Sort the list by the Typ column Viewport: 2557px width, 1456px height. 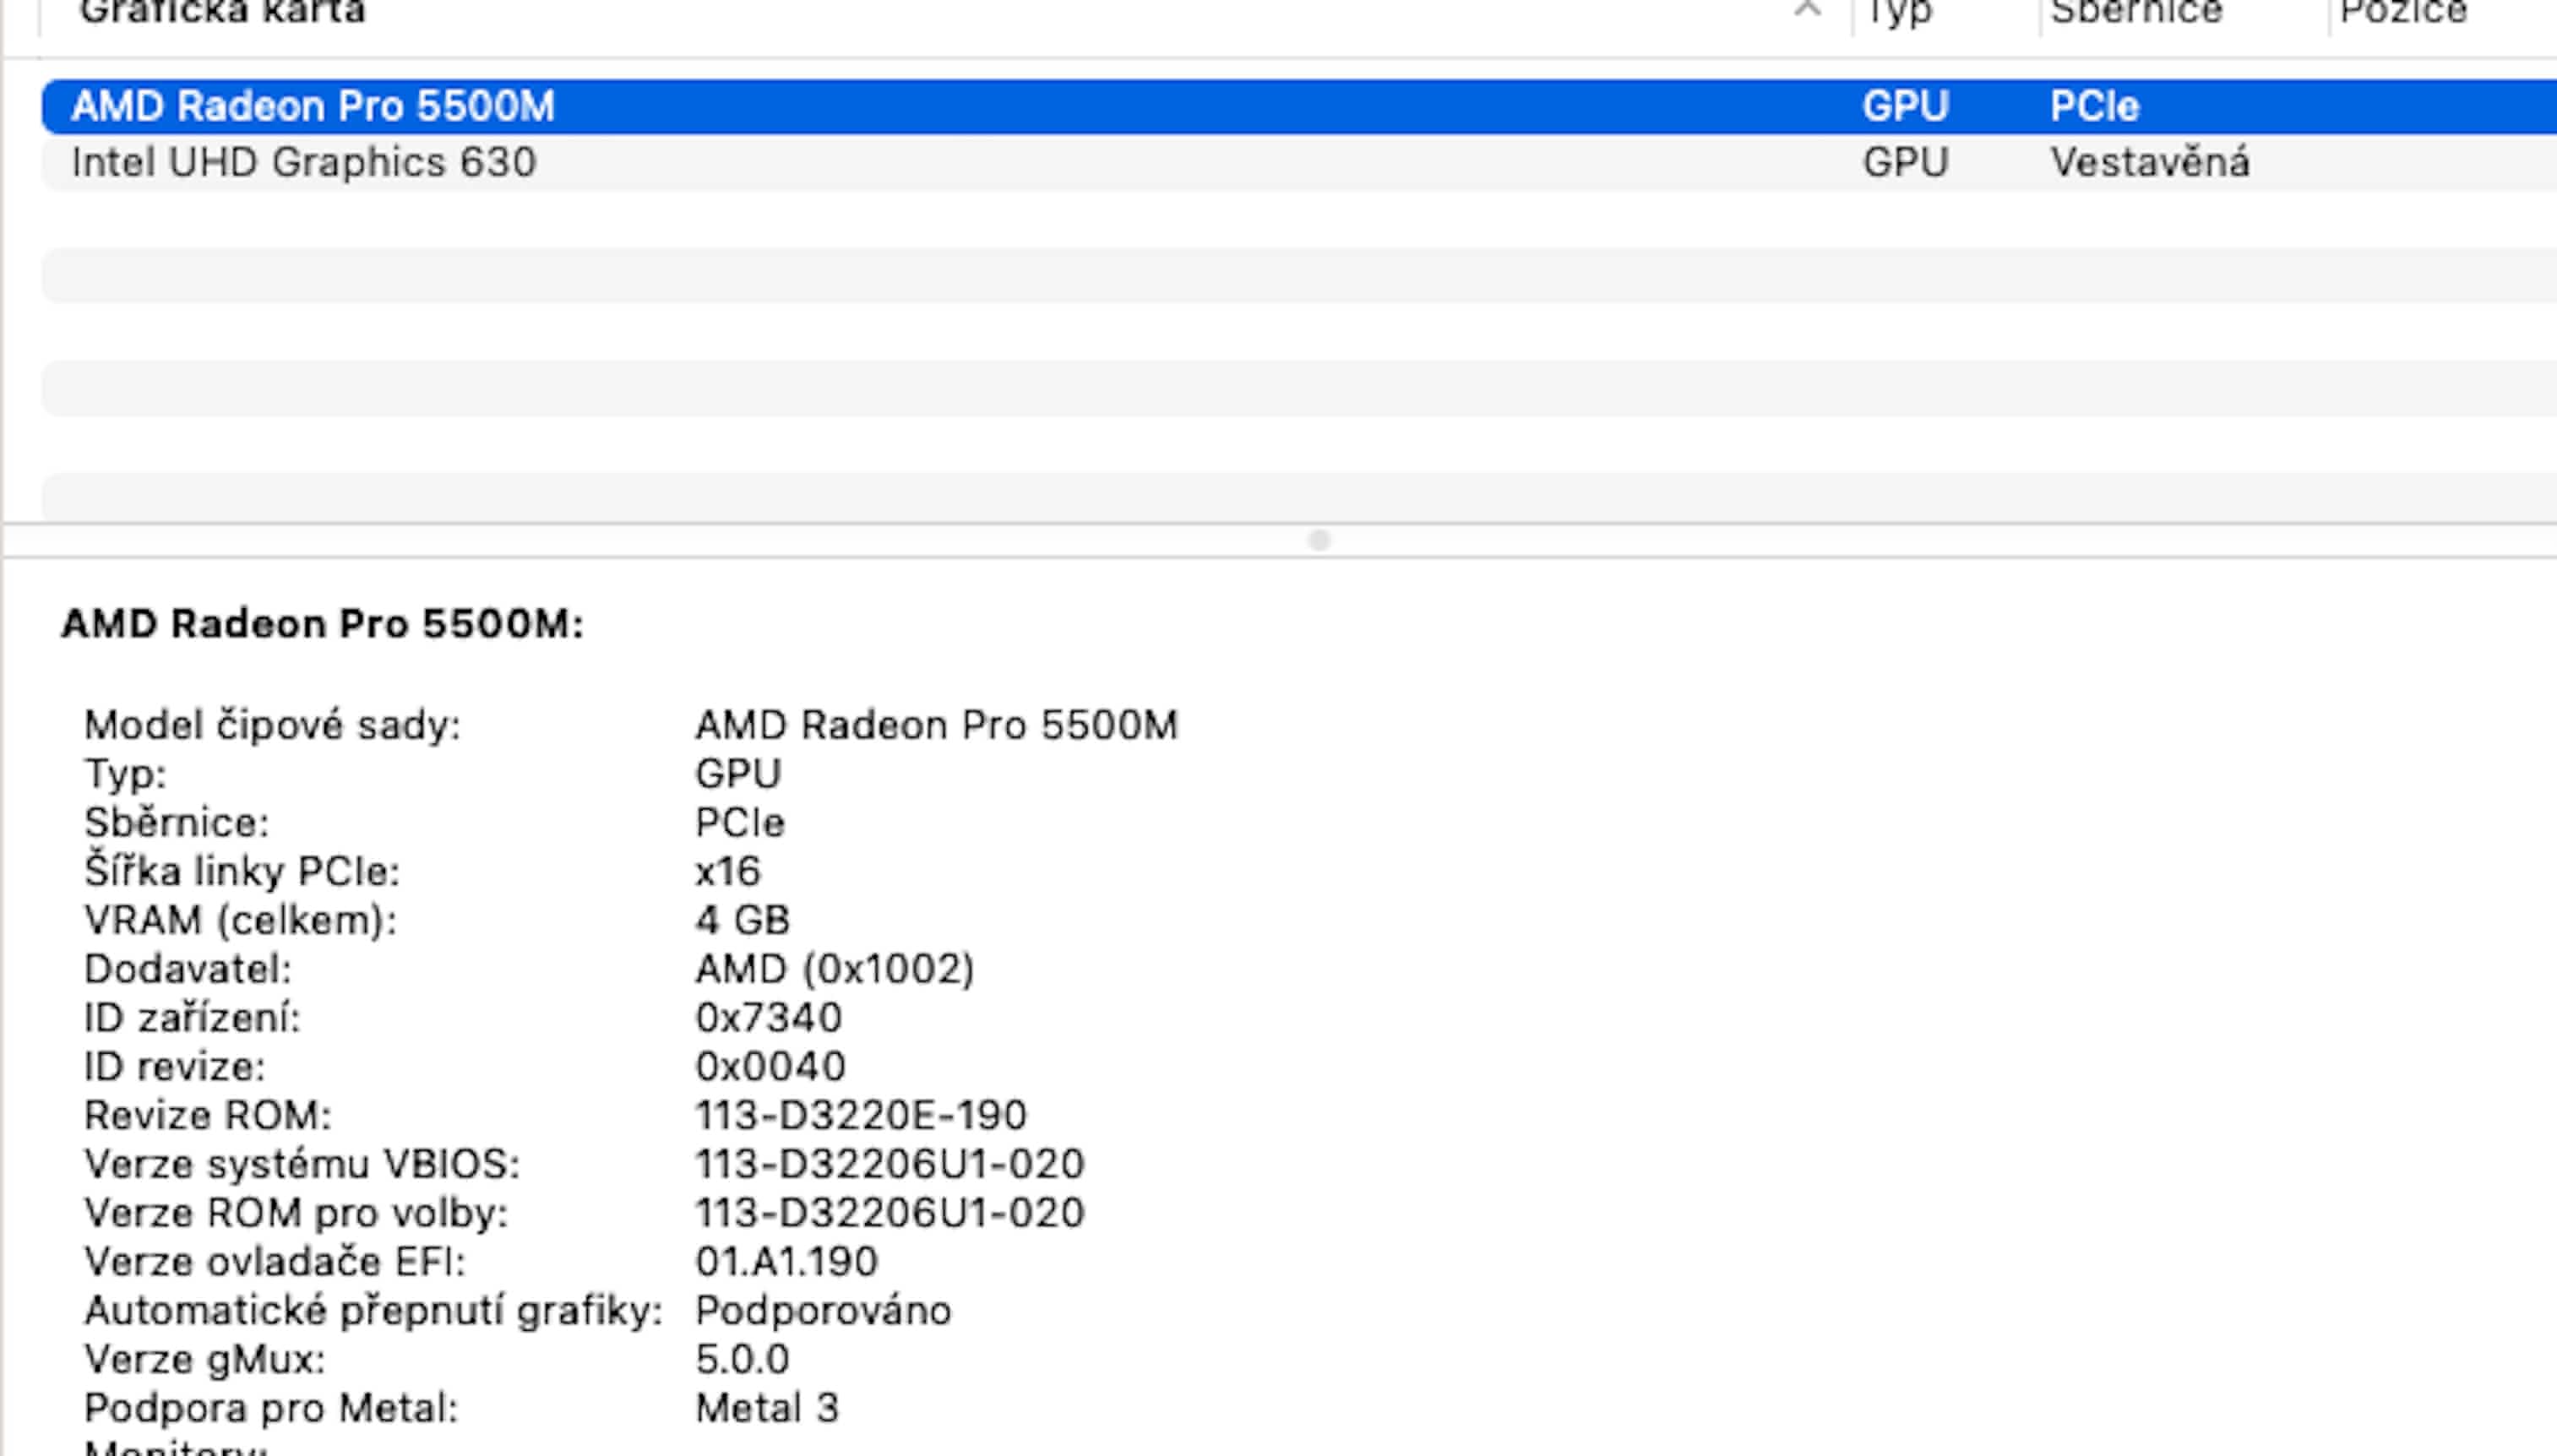[1900, 12]
